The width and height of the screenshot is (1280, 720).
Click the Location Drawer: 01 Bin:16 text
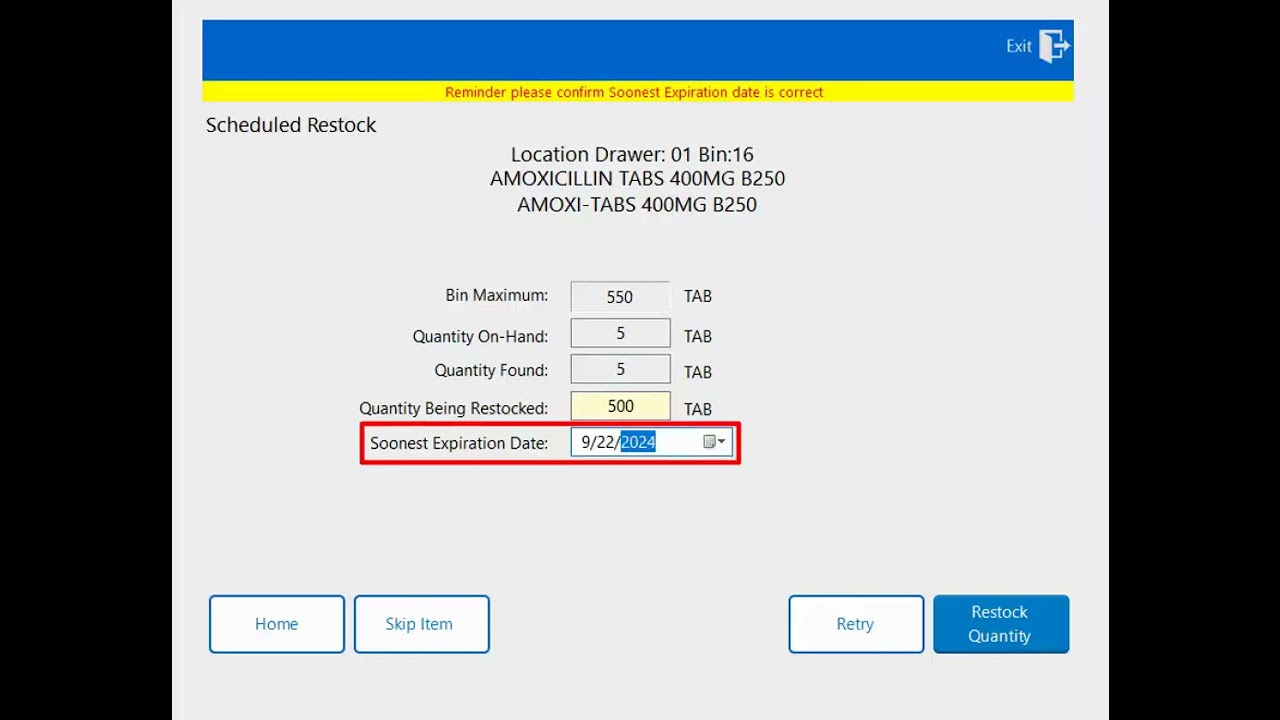click(x=632, y=154)
